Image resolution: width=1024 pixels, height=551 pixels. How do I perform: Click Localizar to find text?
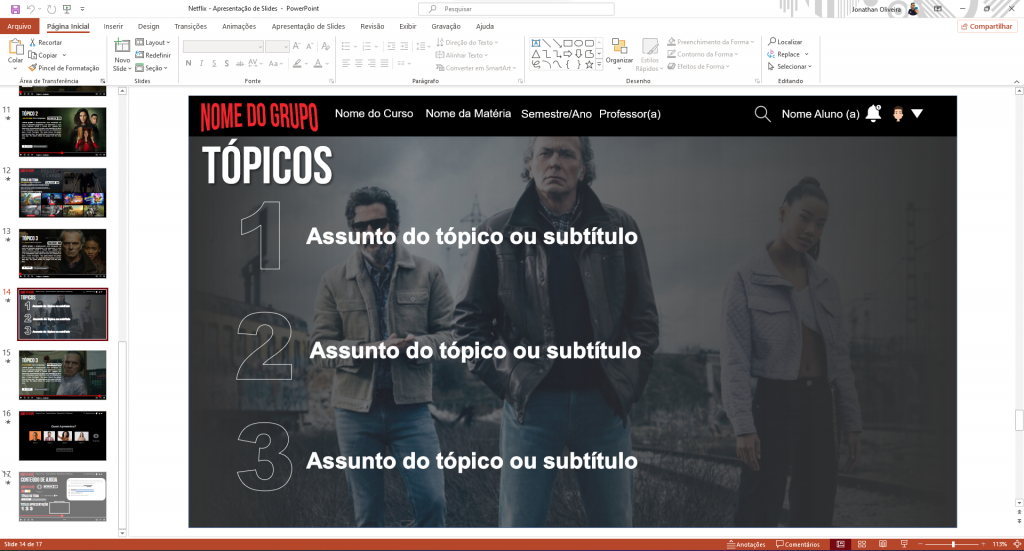pyautogui.click(x=785, y=42)
